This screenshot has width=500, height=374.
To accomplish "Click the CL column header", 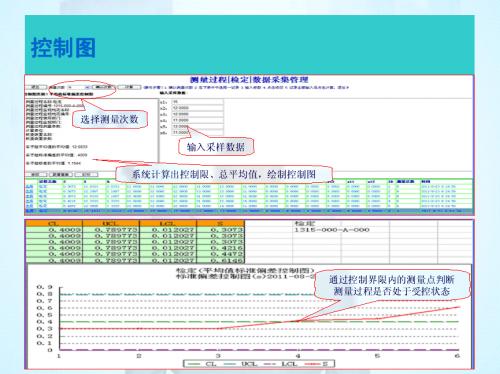I will 54,223.
